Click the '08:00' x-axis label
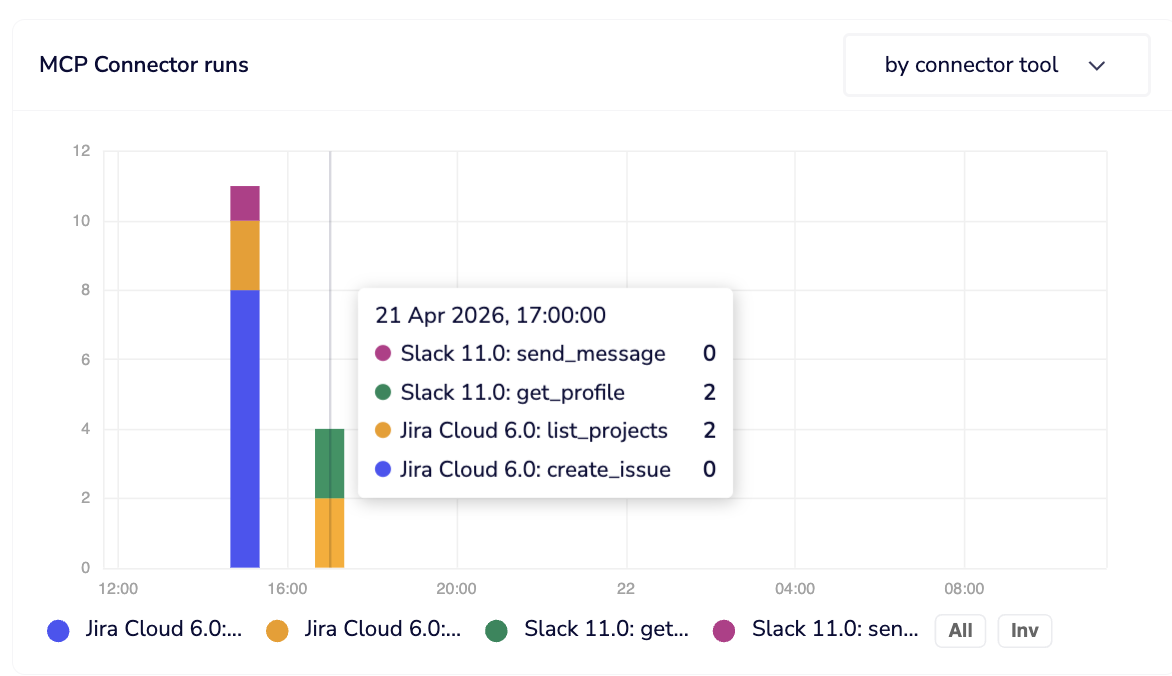The width and height of the screenshot is (1172, 676). 963,589
